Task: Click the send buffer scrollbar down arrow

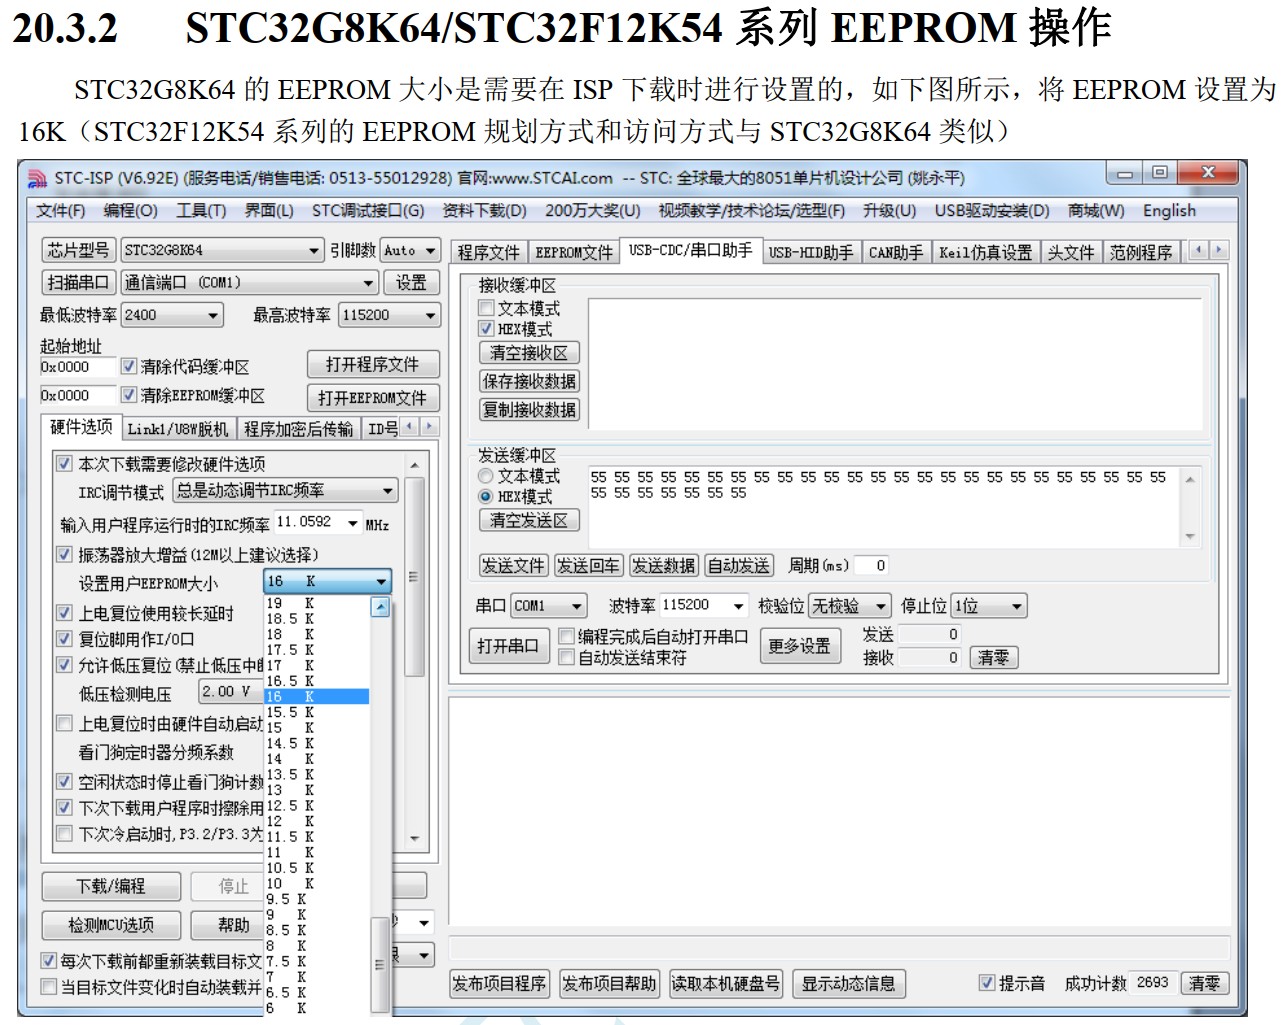Action: pos(1190,536)
